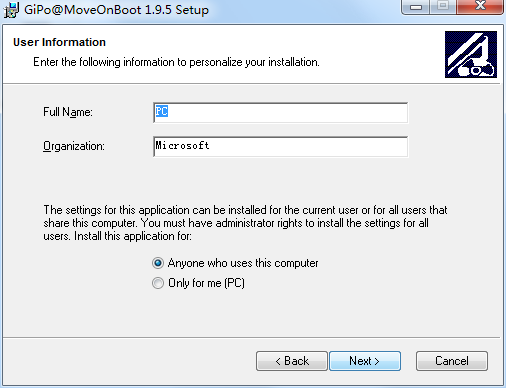506x388 pixels.
Task: Select Anyone who uses this computer
Action: click(x=158, y=263)
